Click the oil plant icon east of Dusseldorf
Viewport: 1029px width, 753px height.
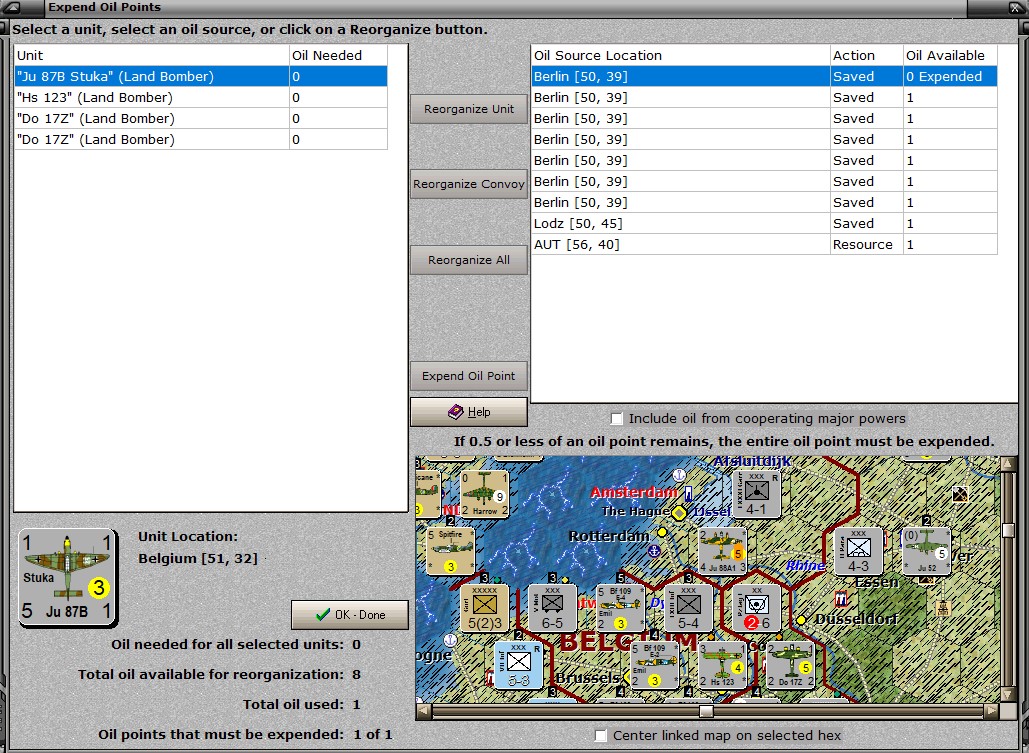tap(943, 607)
